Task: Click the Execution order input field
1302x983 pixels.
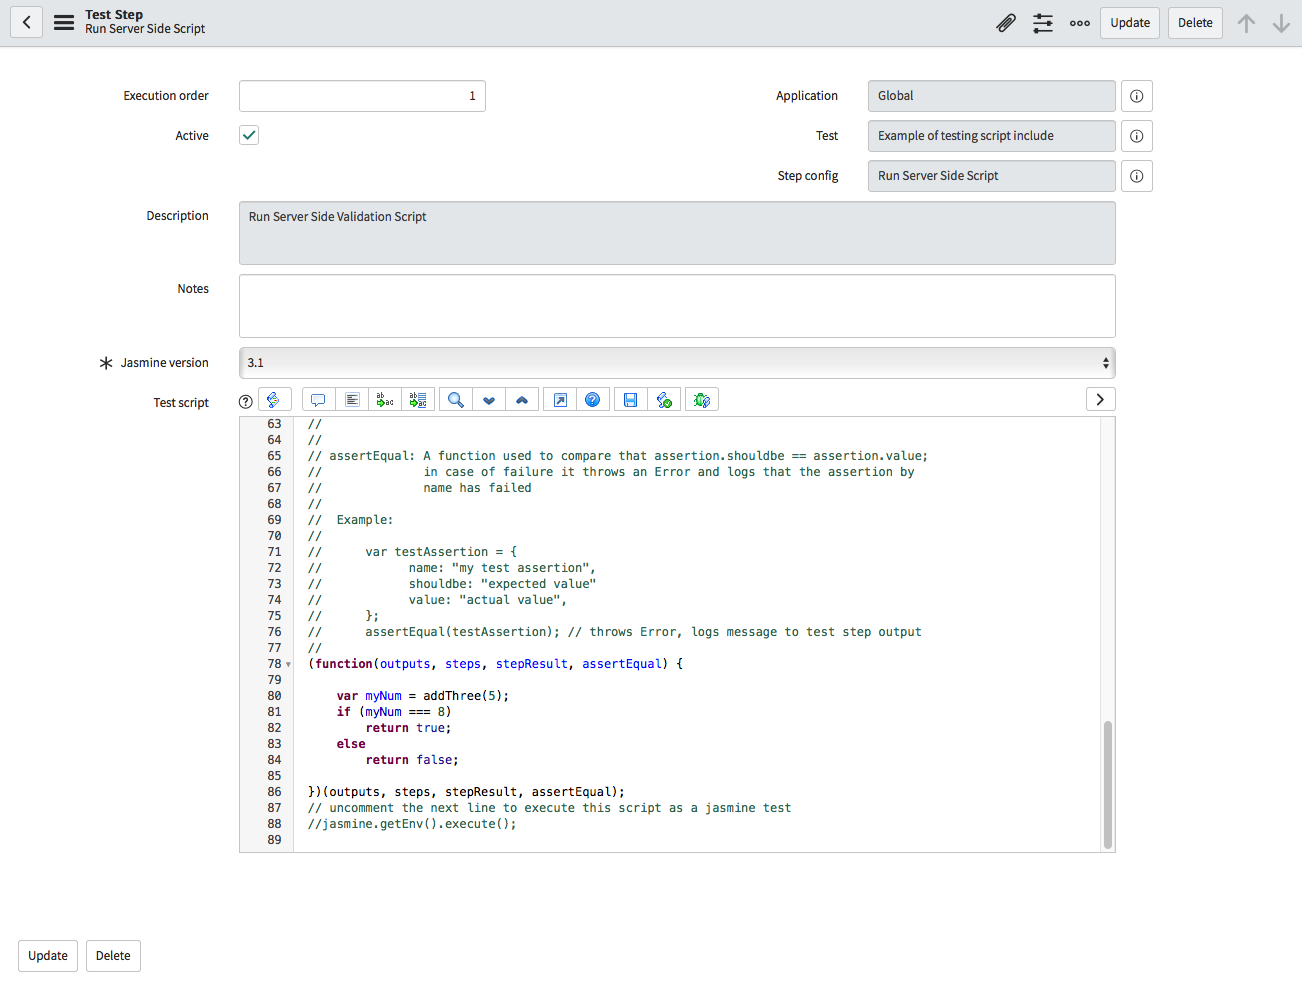Action: pos(362,96)
